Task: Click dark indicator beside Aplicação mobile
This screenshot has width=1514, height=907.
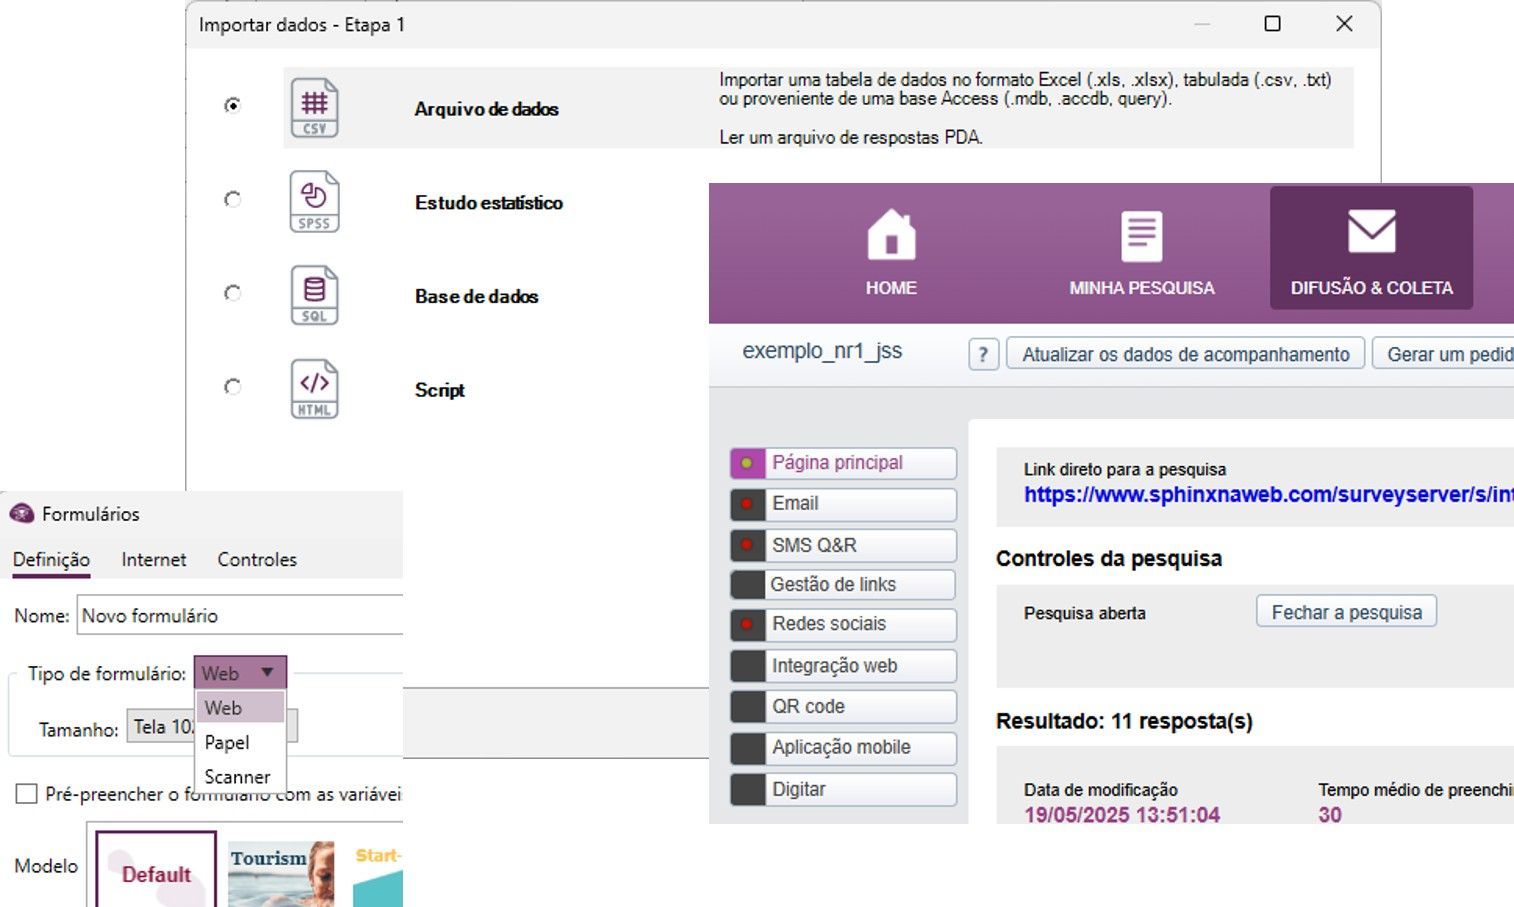Action: (747, 747)
